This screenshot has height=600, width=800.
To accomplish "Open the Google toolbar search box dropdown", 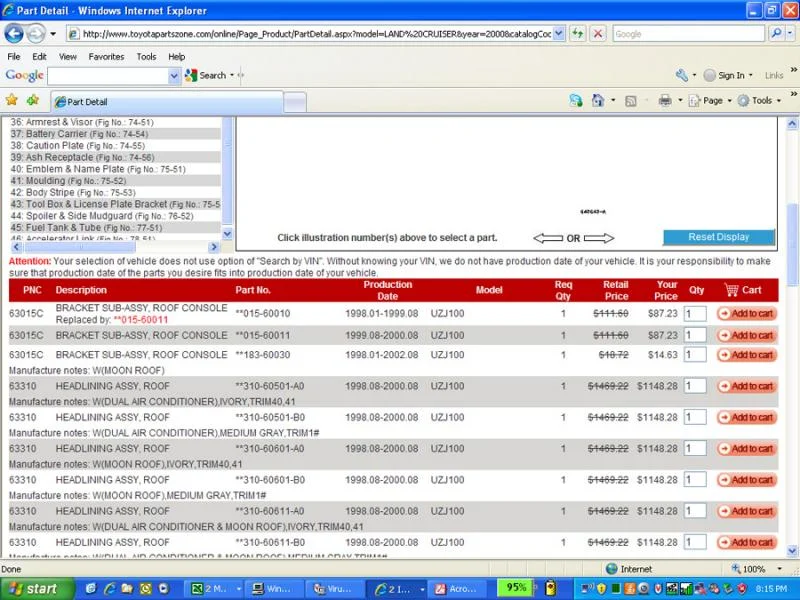I will (173, 76).
